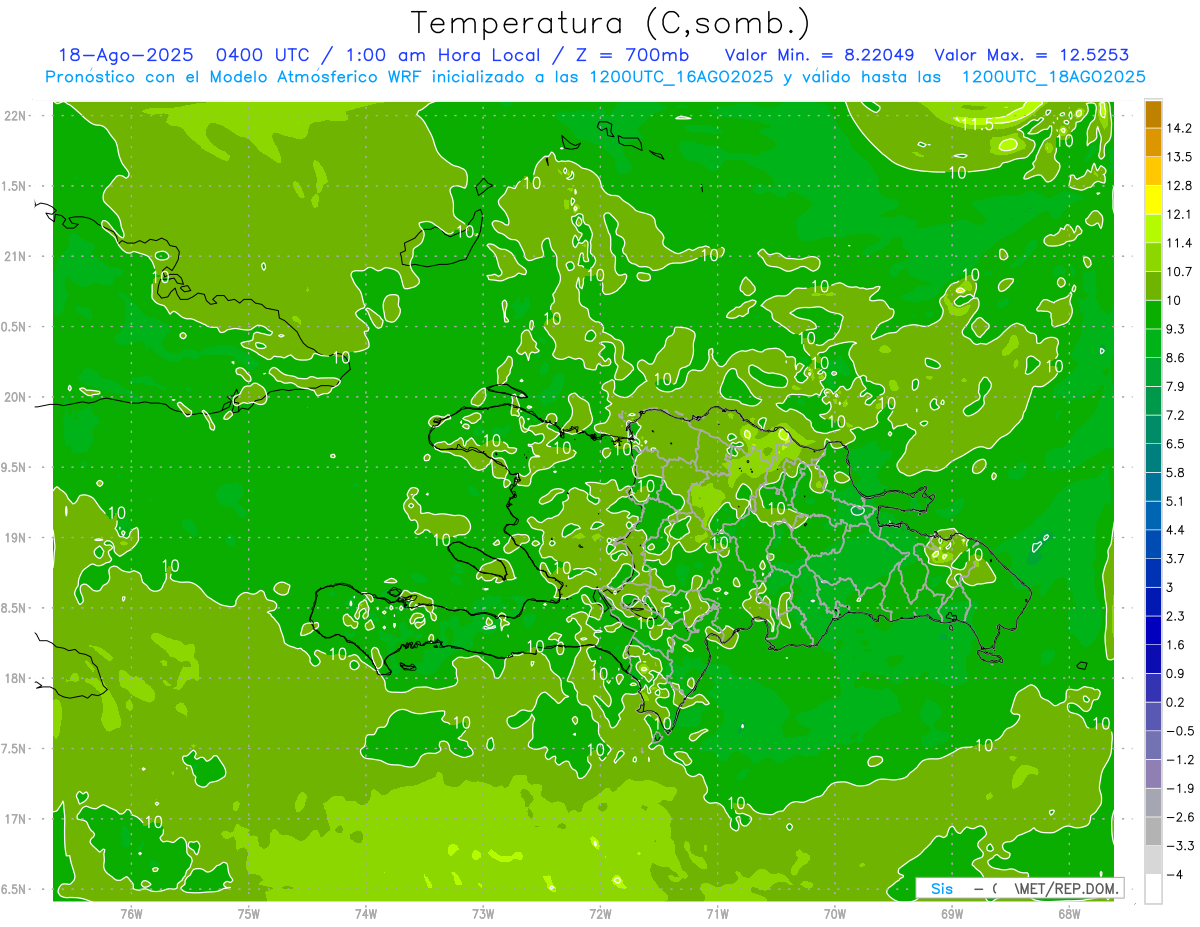Select the "1.5N" latitude axis label
Screen dimensions: 1200x927
point(15,186)
